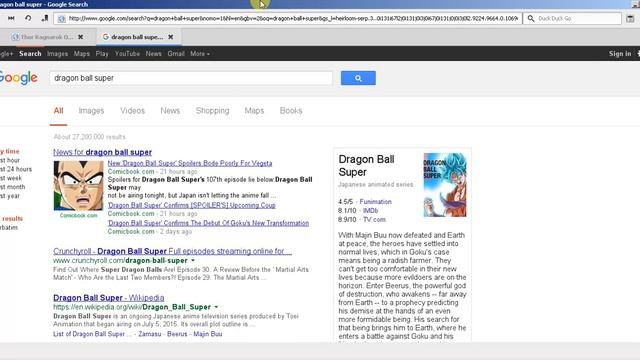The height and width of the screenshot is (360, 640).
Task: Open the Vegeta news thumbnail
Action: (78, 185)
